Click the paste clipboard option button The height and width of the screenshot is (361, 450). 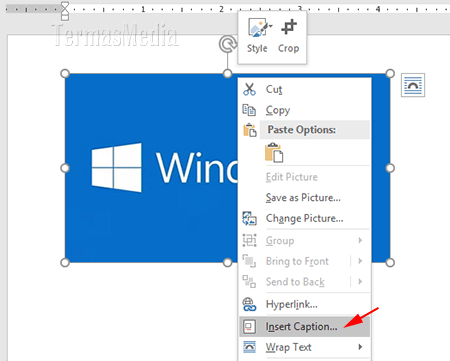click(274, 152)
